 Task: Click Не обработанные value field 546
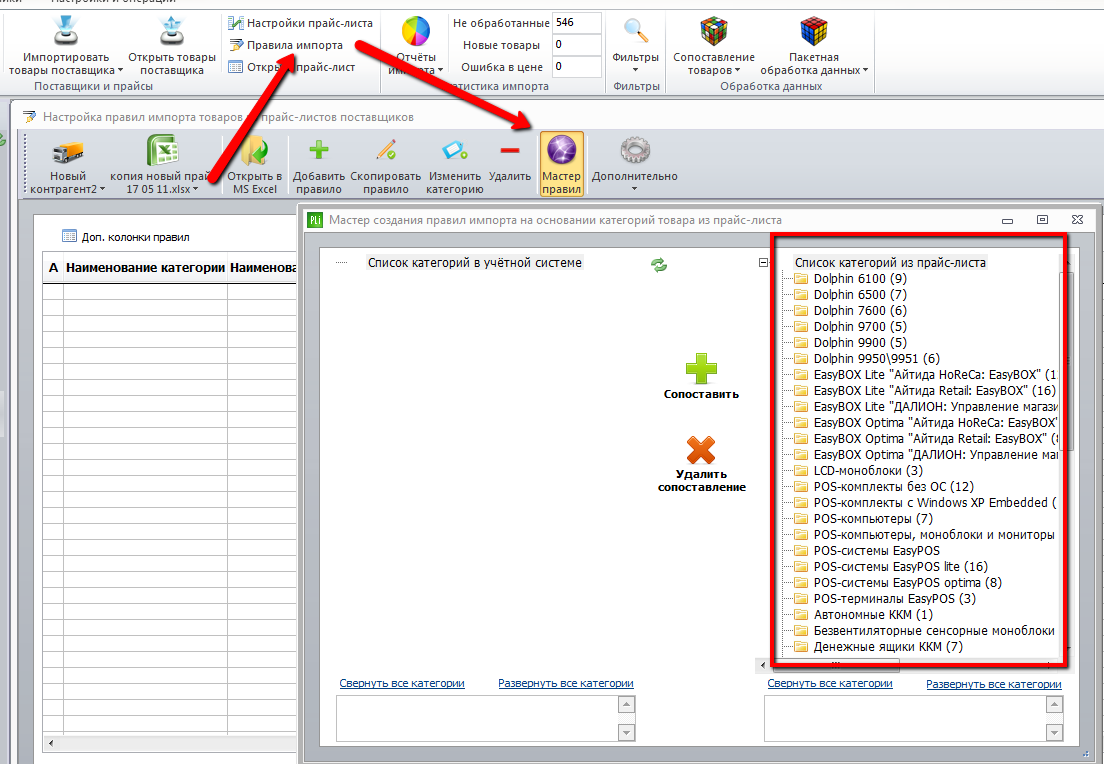coord(577,23)
